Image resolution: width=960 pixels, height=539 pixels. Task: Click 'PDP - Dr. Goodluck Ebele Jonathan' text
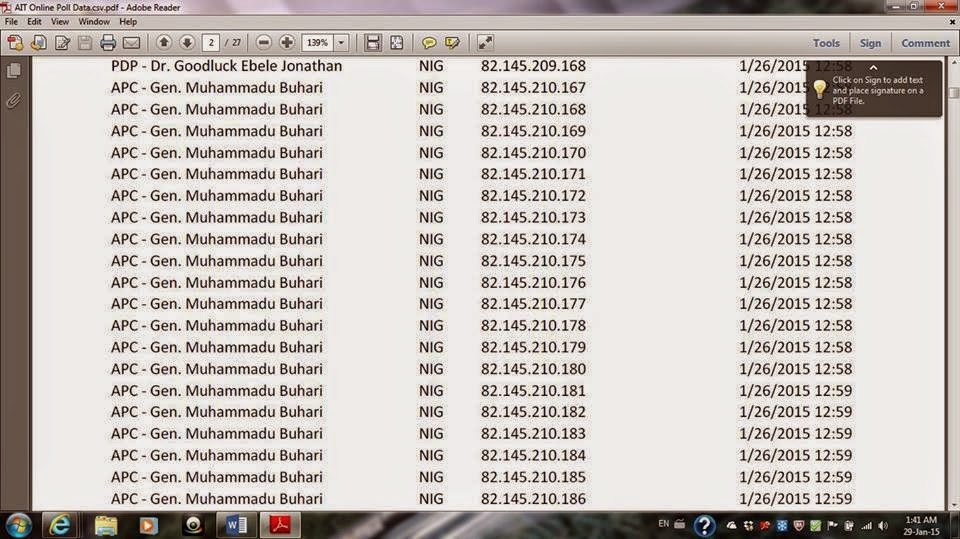(227, 66)
